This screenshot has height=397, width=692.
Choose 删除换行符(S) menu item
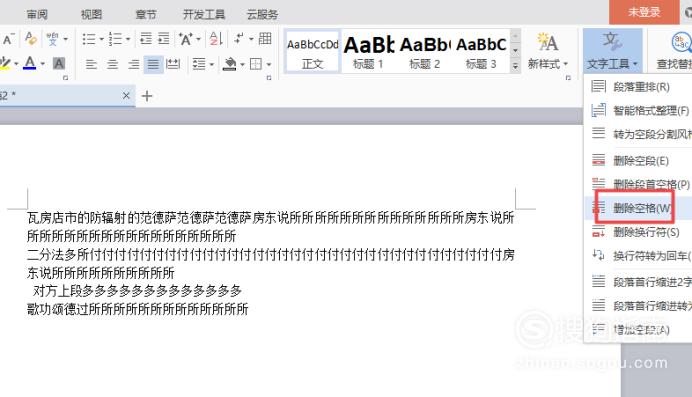click(639, 232)
